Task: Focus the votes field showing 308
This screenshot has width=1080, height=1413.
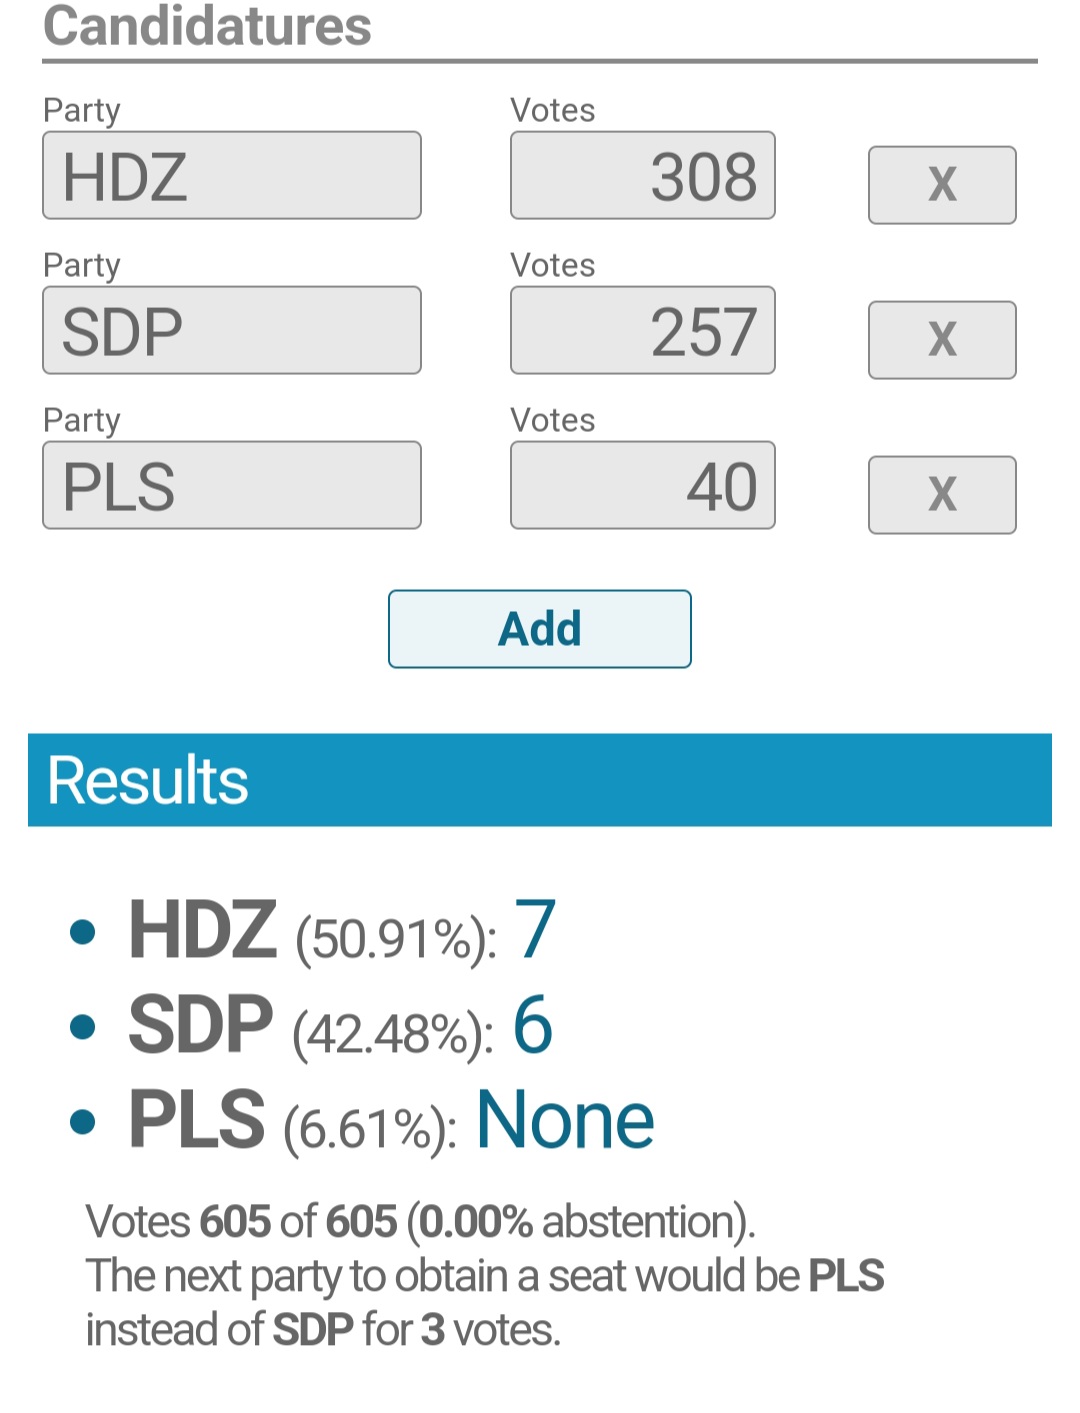Action: (x=643, y=175)
